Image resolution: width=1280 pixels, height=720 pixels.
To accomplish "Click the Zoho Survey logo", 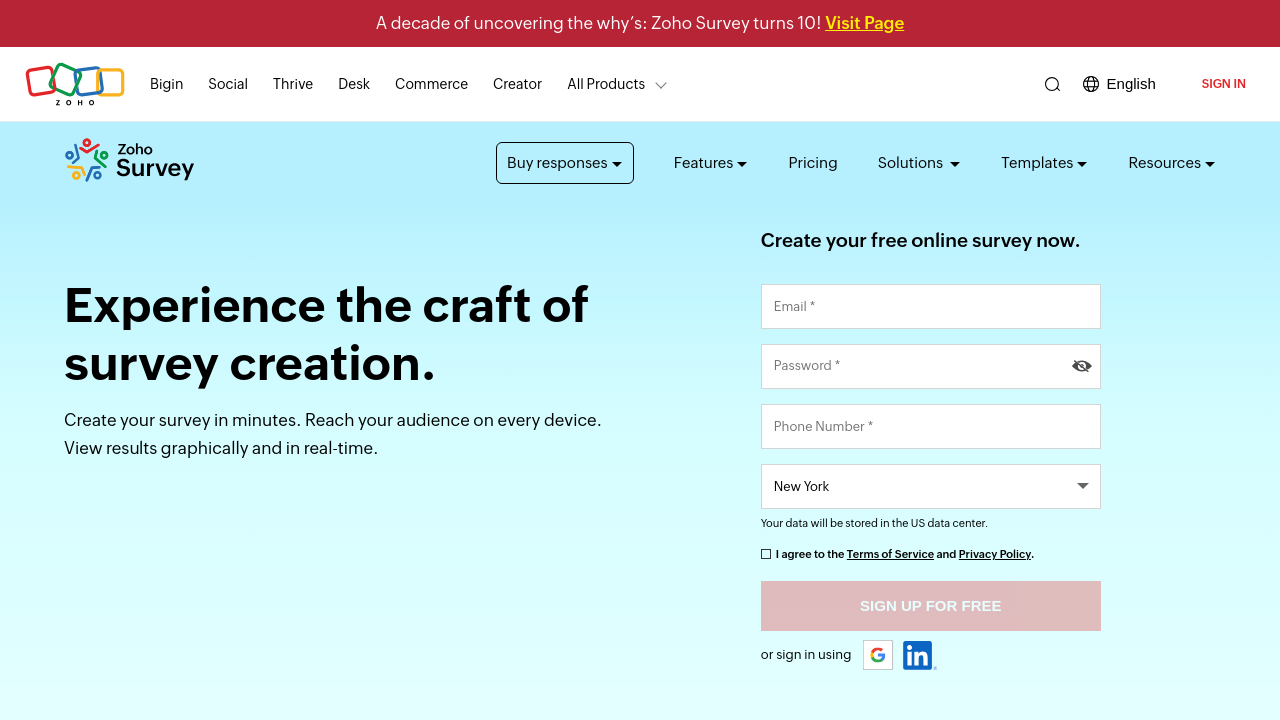I will 130,161.
